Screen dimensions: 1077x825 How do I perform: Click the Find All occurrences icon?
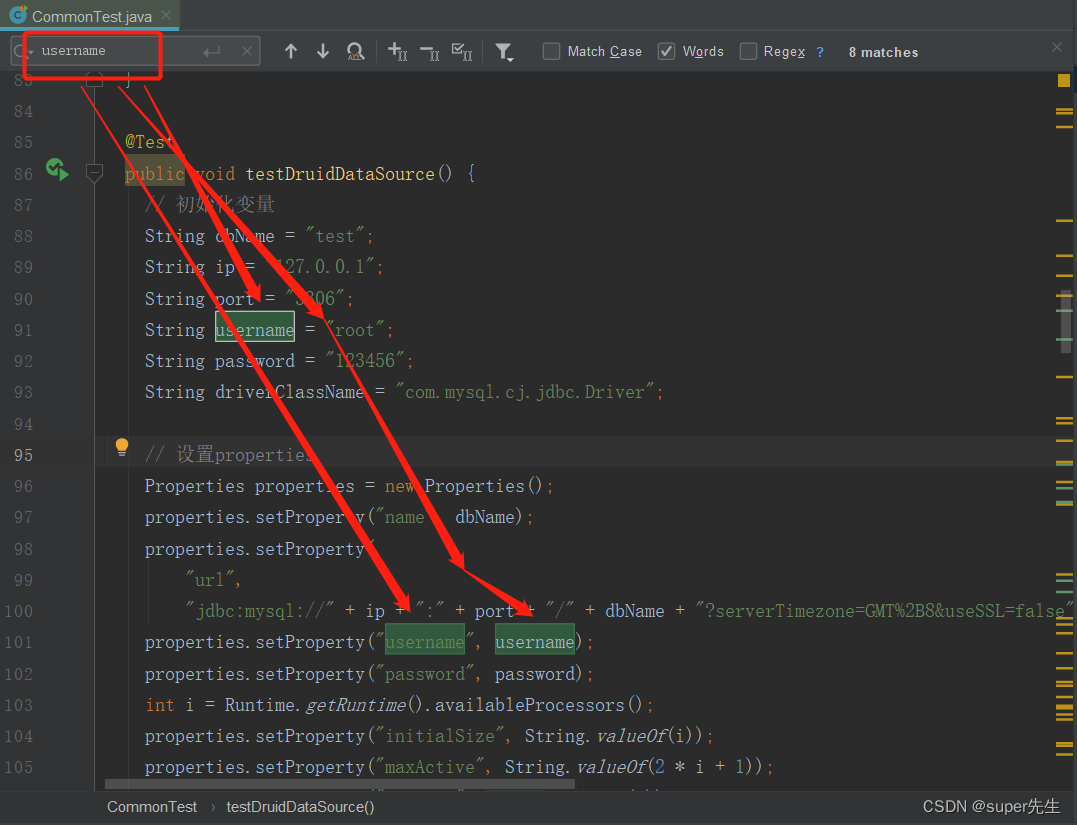click(355, 52)
